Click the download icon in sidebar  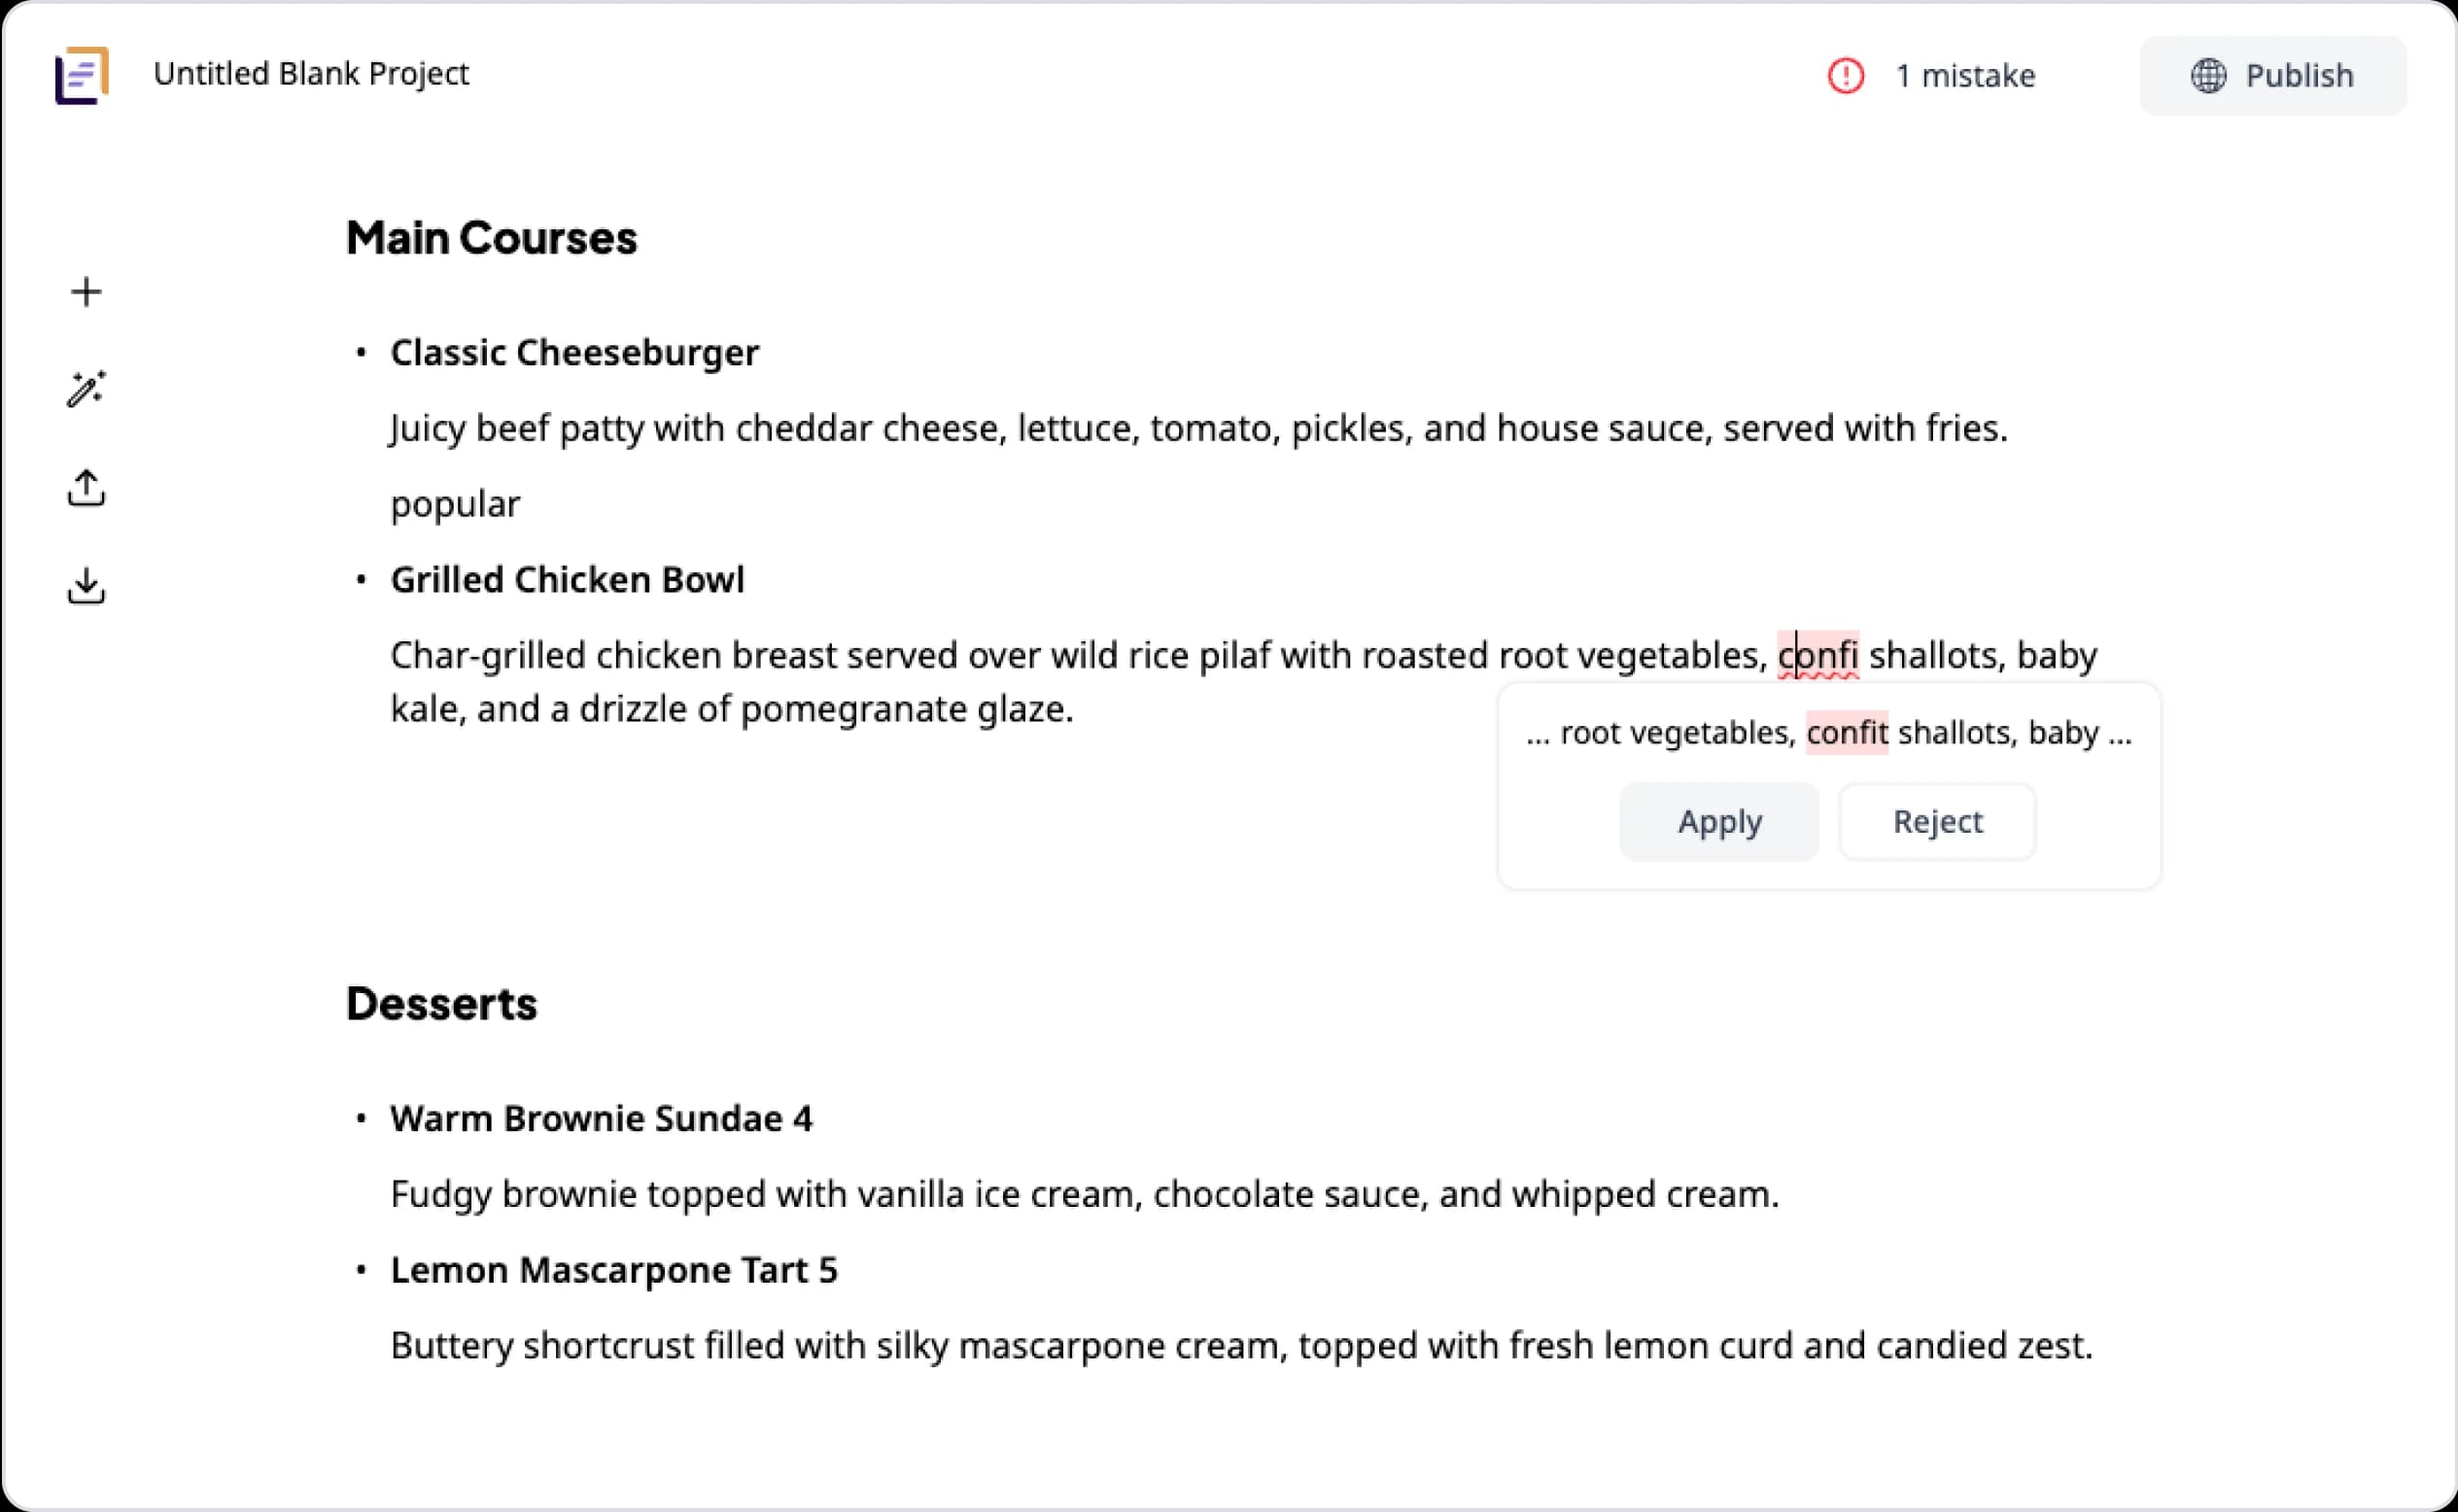click(86, 586)
